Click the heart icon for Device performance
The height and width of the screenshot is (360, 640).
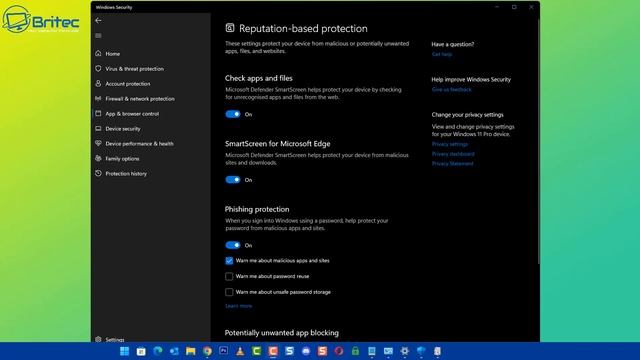point(98,143)
